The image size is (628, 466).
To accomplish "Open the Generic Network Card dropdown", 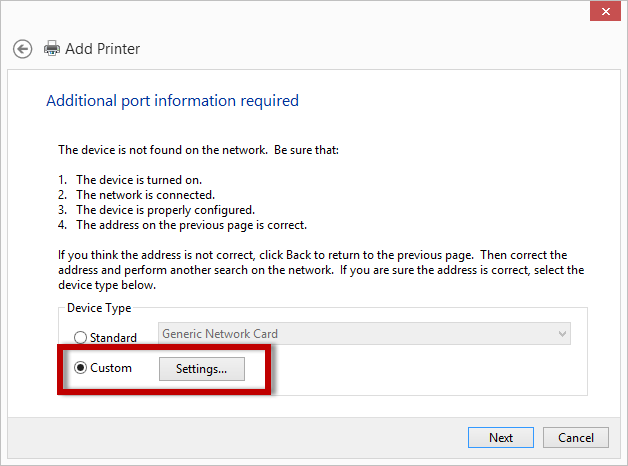I will tap(364, 334).
